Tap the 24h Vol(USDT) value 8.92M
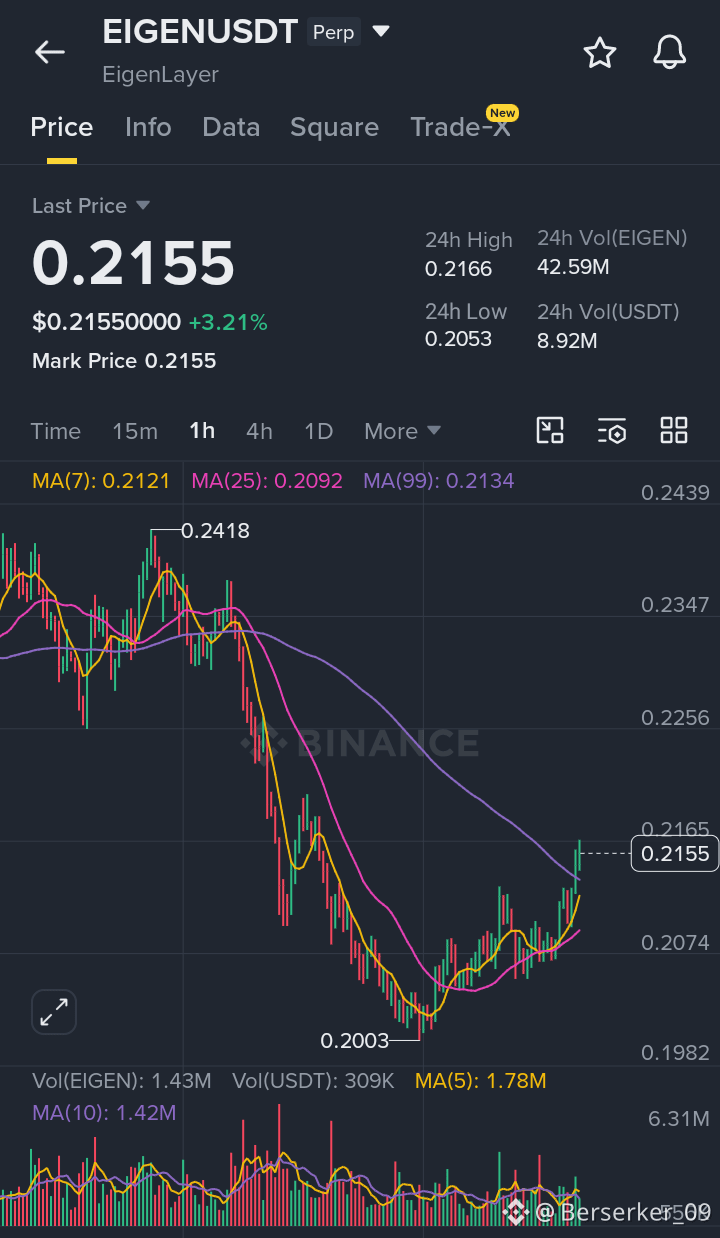This screenshot has width=720, height=1238. 567,341
